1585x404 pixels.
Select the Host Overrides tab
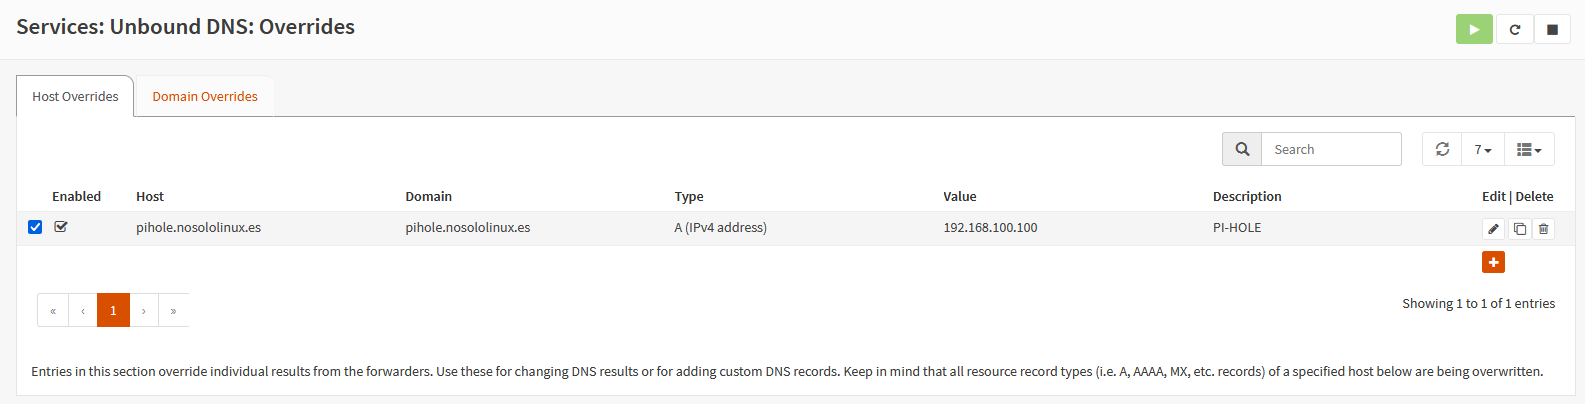coord(75,97)
